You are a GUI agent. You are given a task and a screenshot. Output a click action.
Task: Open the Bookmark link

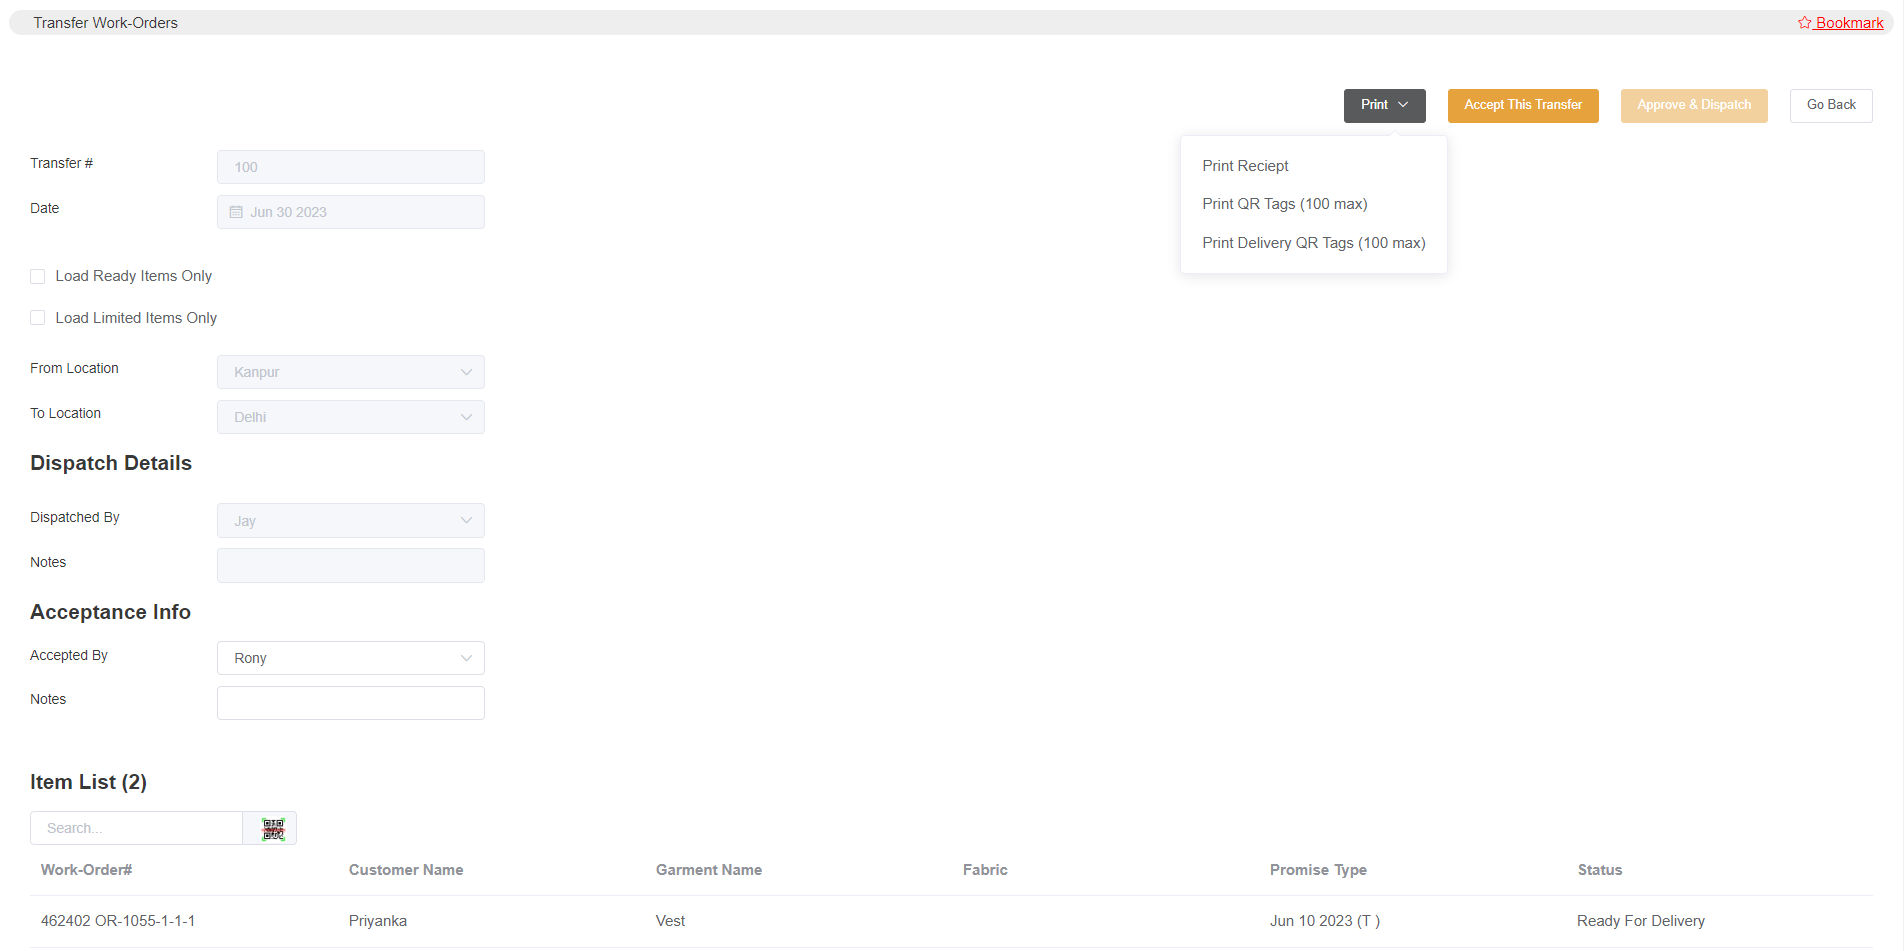(1849, 23)
